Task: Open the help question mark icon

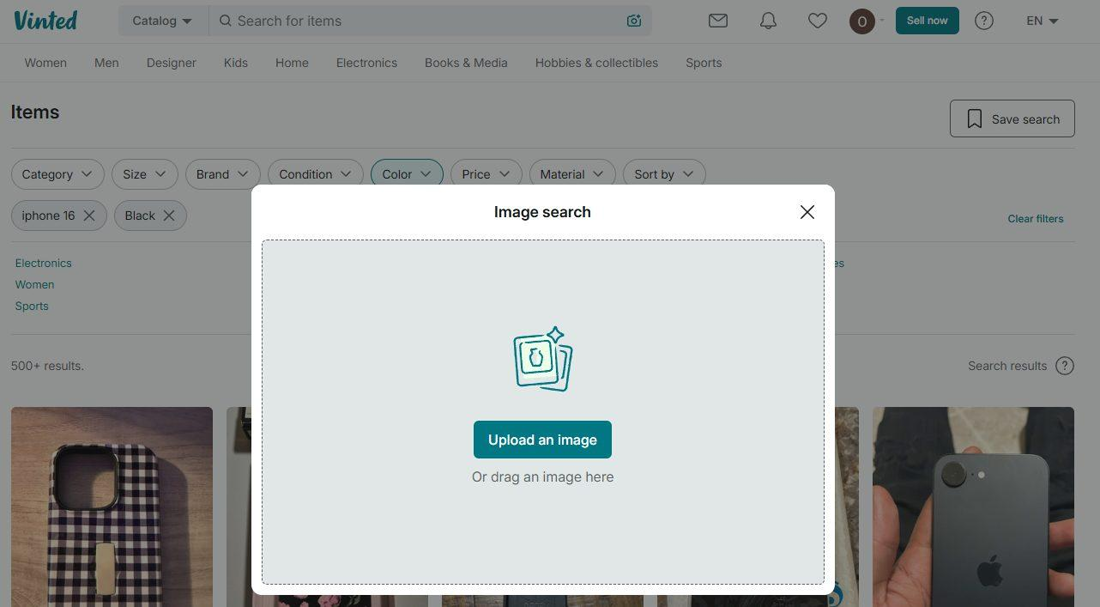Action: click(x=984, y=21)
